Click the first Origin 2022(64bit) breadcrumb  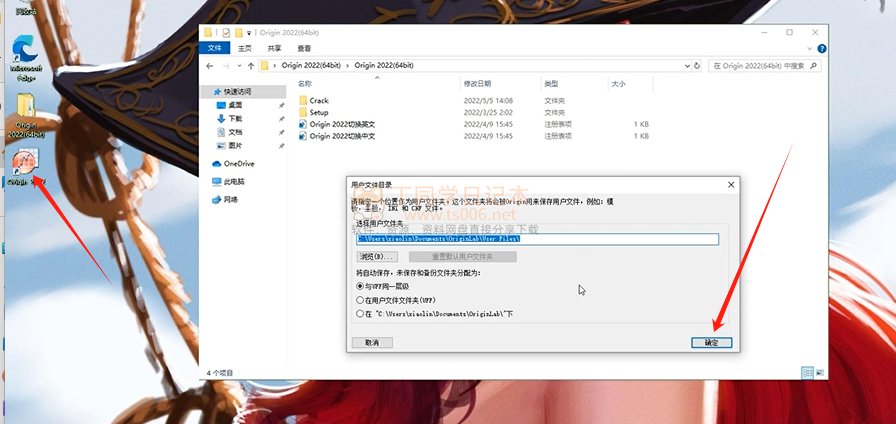coord(312,66)
